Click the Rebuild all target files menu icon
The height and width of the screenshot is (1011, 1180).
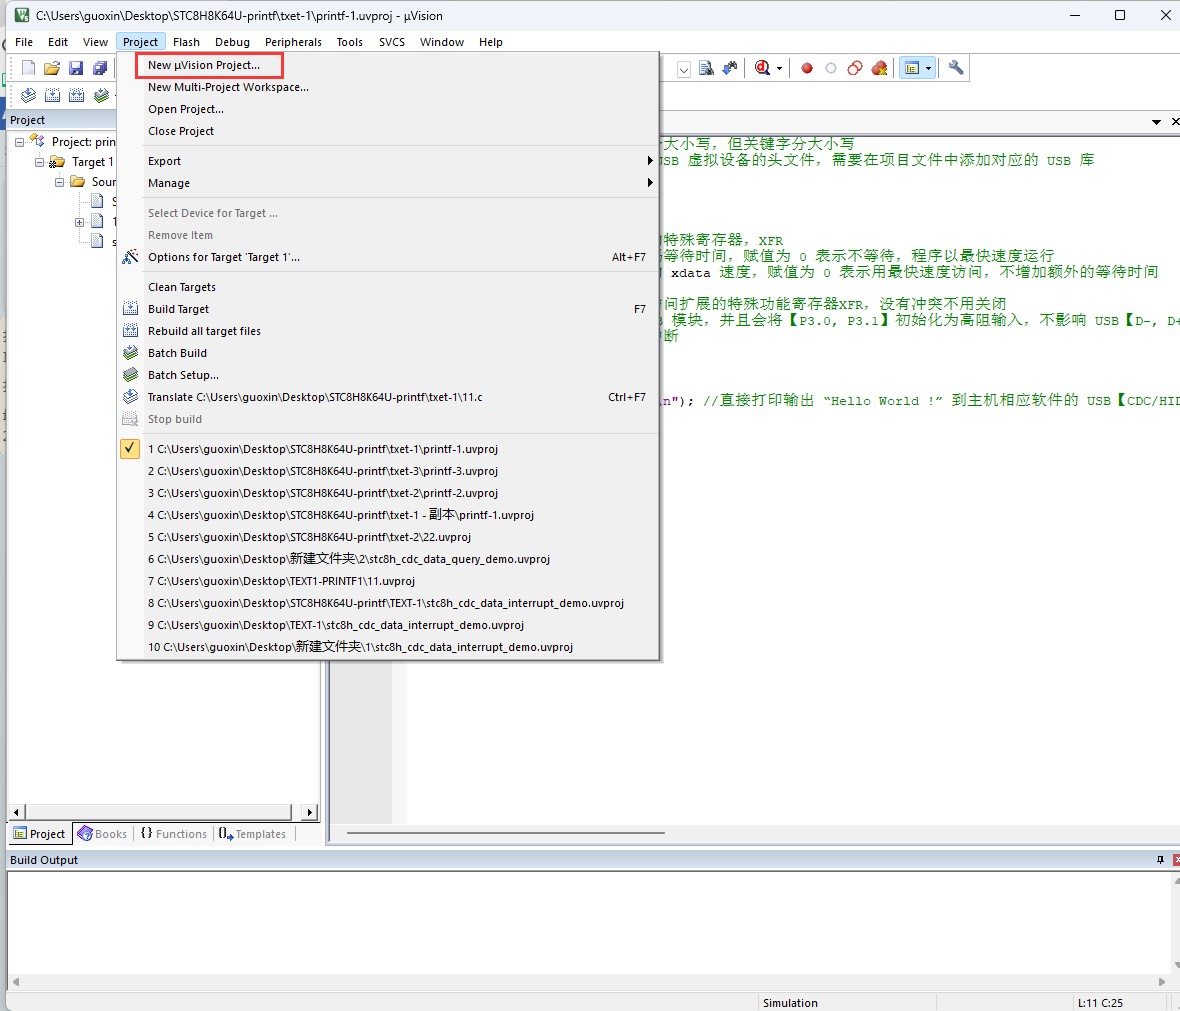pos(131,330)
